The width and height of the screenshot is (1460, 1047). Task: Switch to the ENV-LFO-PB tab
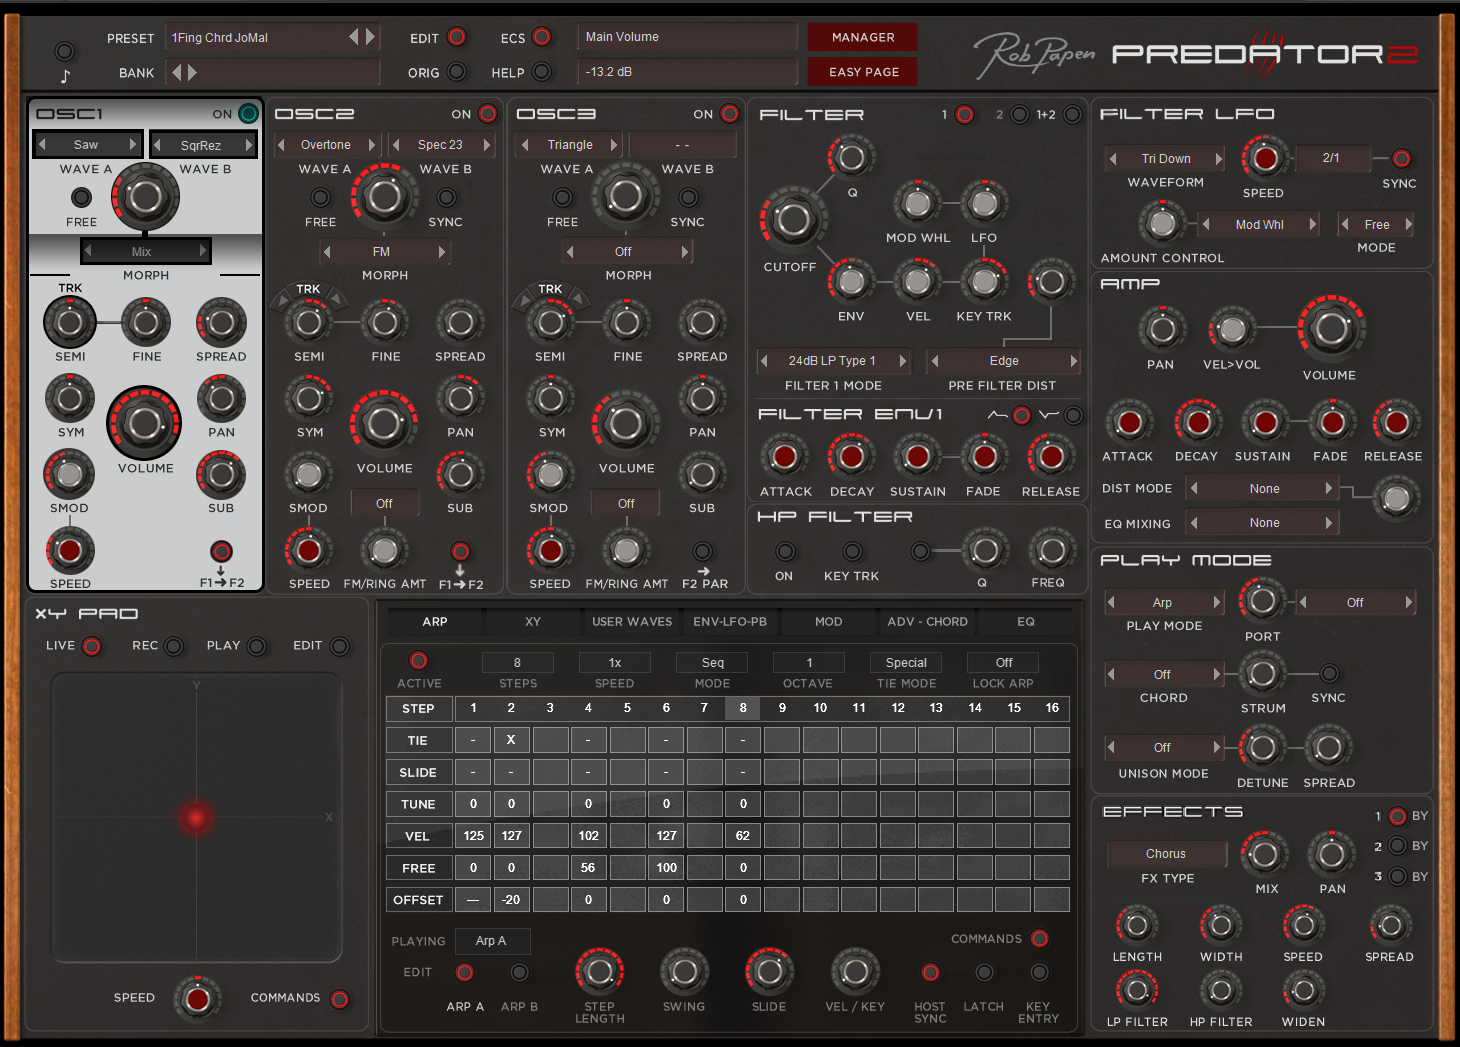[730, 622]
